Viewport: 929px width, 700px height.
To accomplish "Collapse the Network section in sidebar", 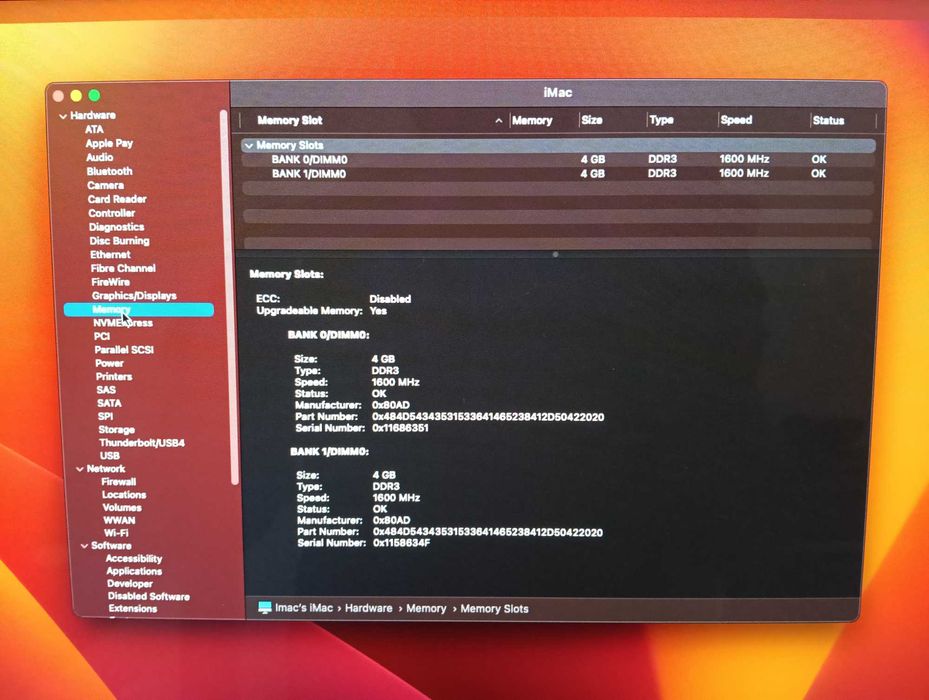I will pyautogui.click(x=79, y=469).
